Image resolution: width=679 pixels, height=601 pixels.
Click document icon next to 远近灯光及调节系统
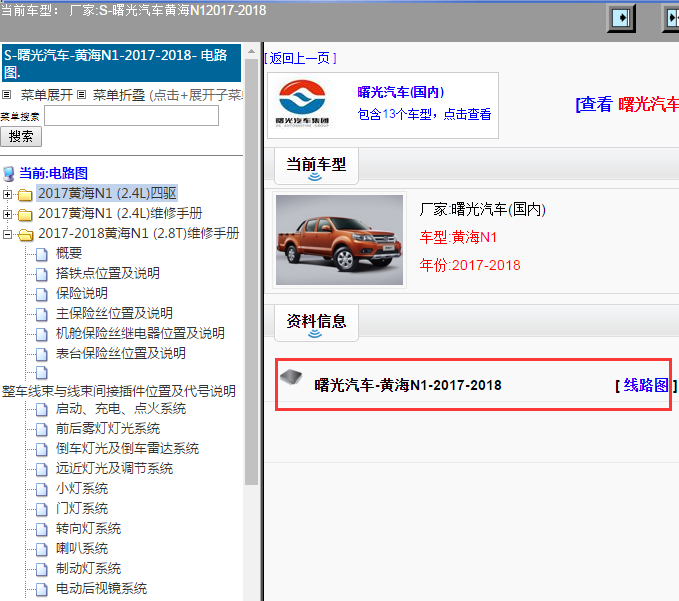coord(42,469)
